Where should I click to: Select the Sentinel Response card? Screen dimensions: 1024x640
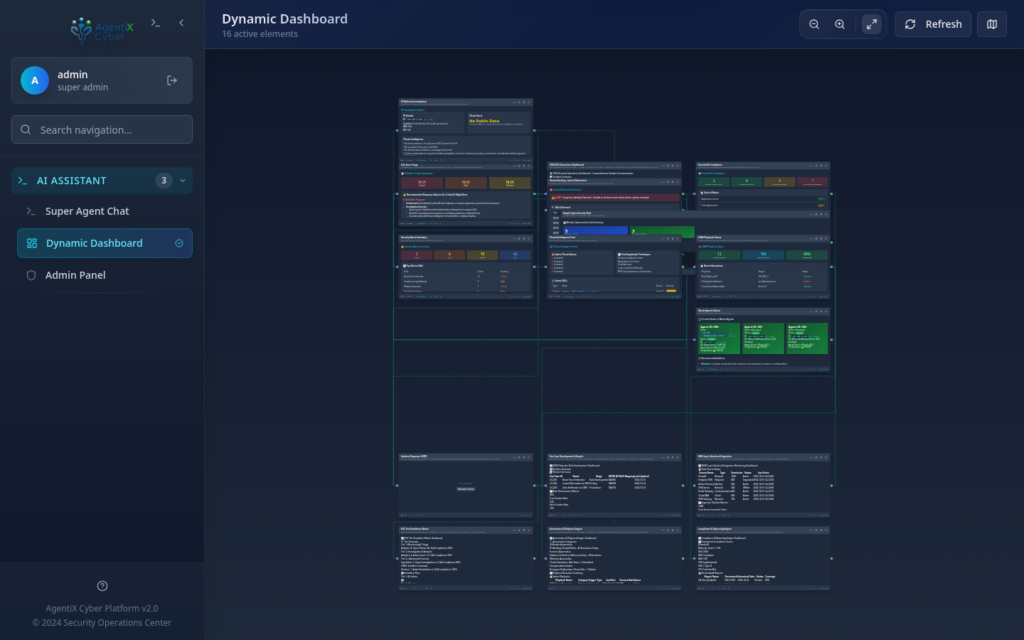coord(466,485)
